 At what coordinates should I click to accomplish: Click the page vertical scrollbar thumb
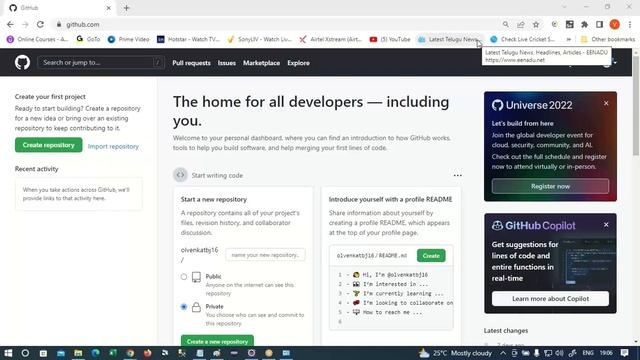point(636,105)
